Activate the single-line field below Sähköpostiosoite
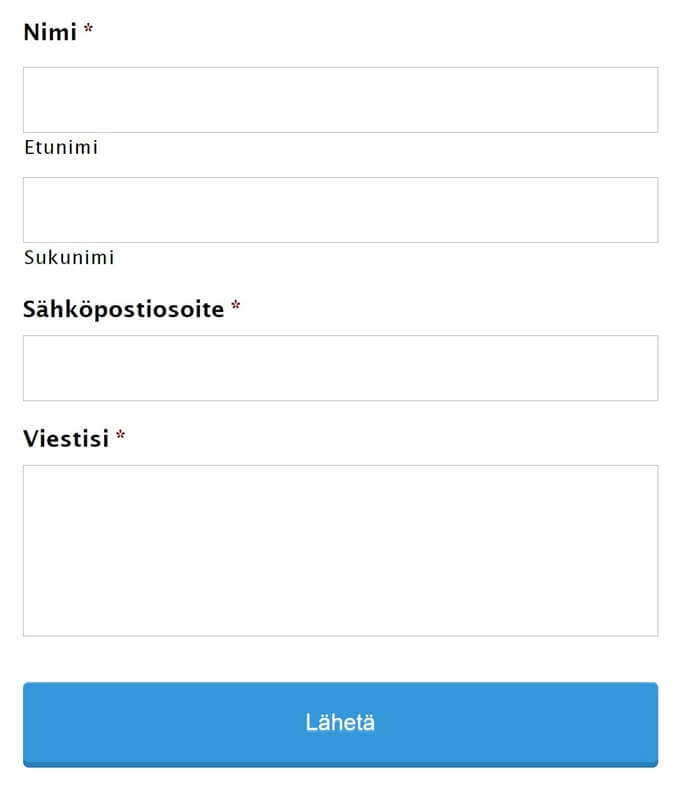The image size is (678, 800). (x=340, y=368)
